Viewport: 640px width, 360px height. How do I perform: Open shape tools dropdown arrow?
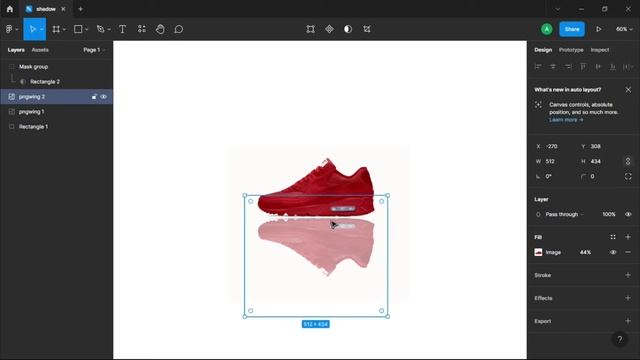[86, 29]
